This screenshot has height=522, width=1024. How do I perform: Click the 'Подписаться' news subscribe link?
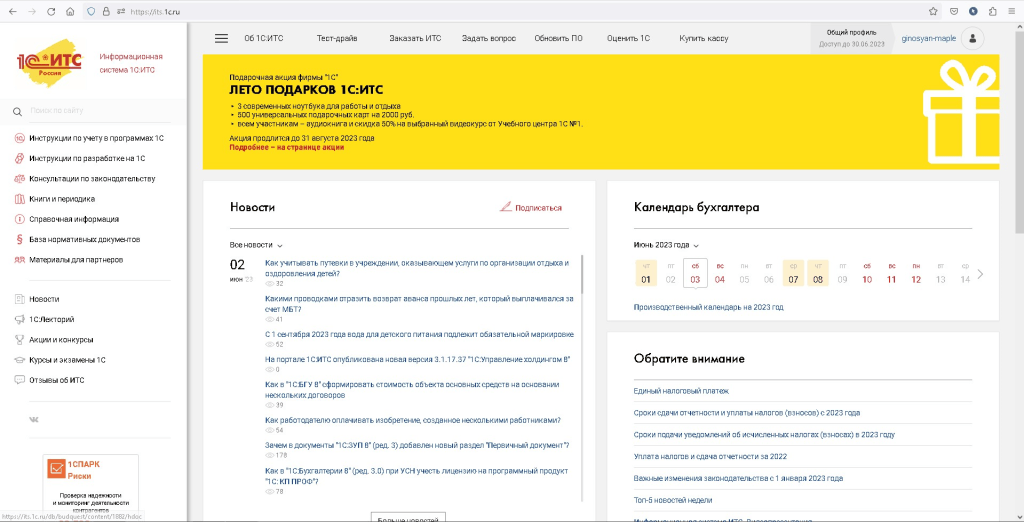[531, 208]
